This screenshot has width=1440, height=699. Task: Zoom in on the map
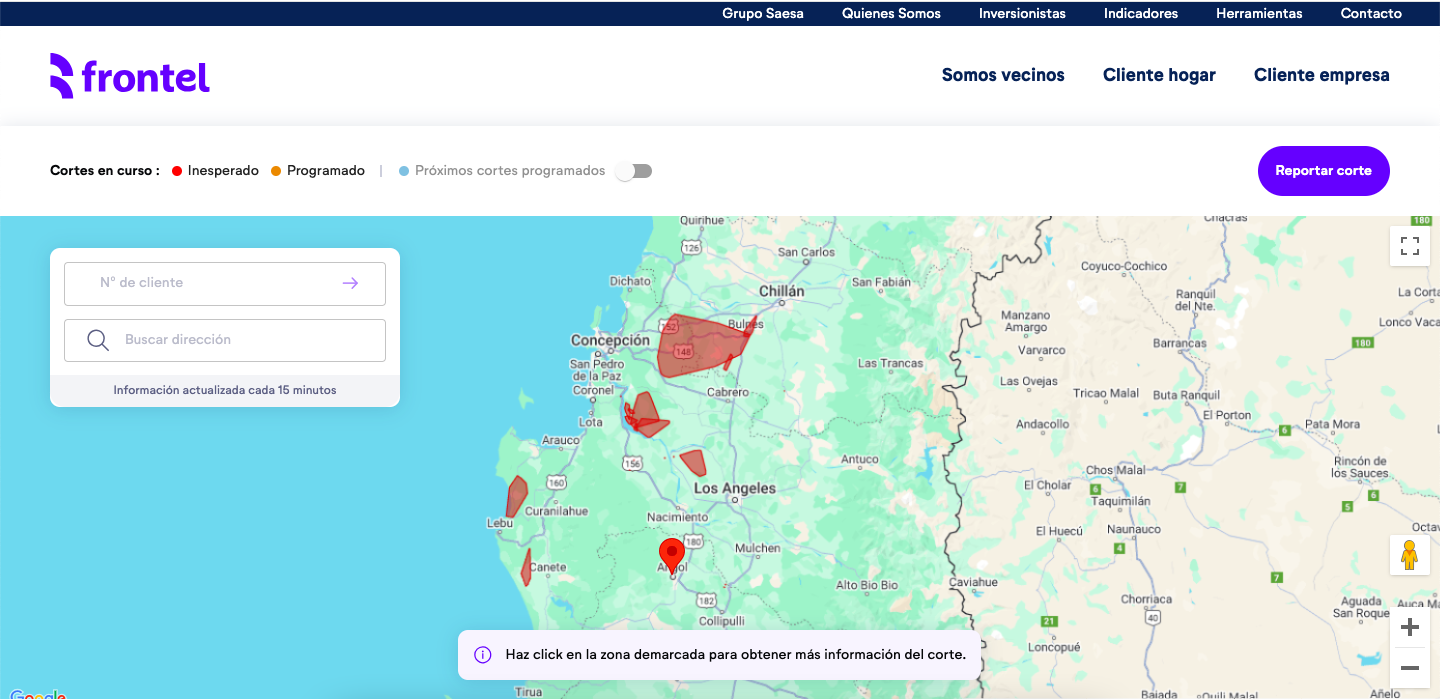[1410, 627]
